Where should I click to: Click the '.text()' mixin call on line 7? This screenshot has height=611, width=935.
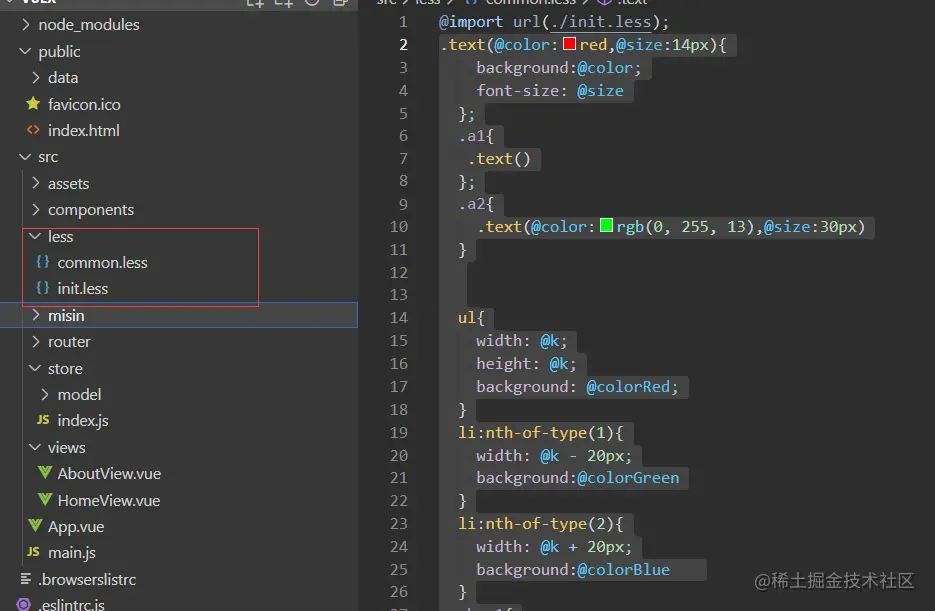tap(499, 159)
